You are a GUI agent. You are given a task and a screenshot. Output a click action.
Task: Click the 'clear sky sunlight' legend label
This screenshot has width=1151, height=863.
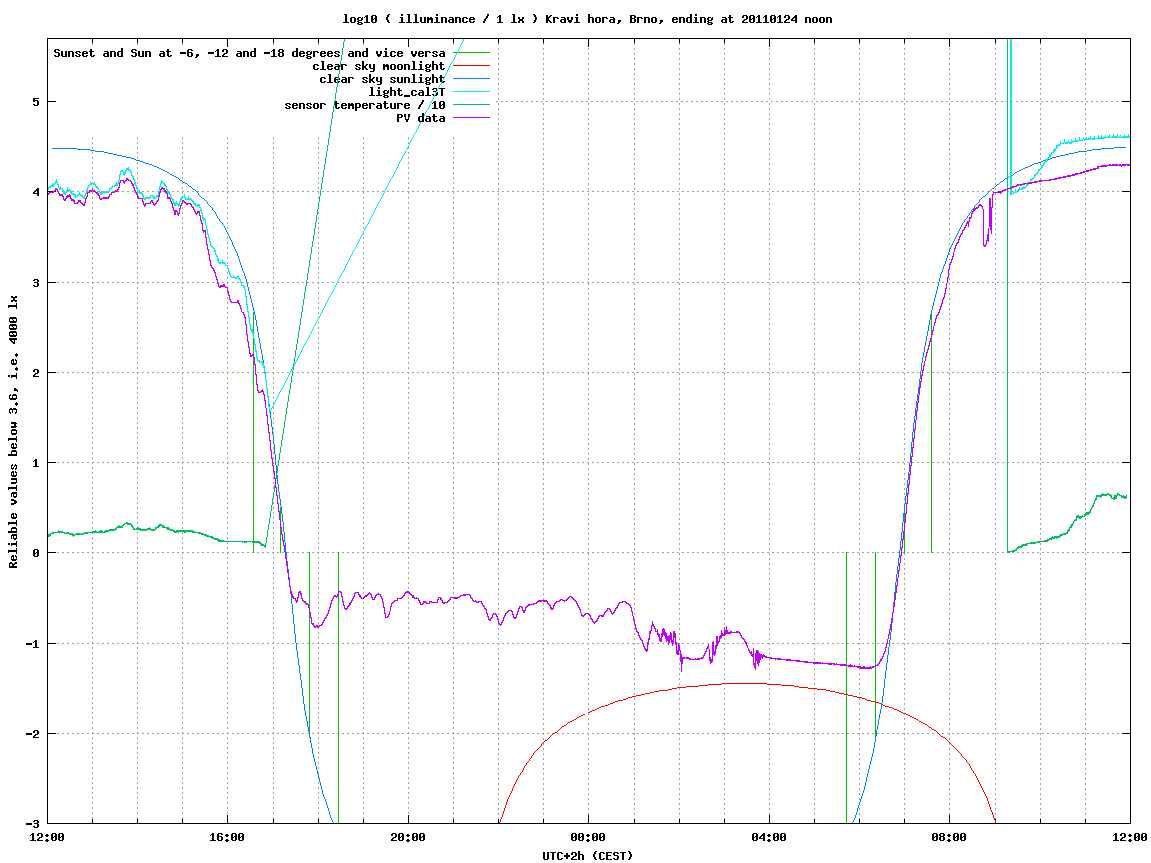pos(382,79)
